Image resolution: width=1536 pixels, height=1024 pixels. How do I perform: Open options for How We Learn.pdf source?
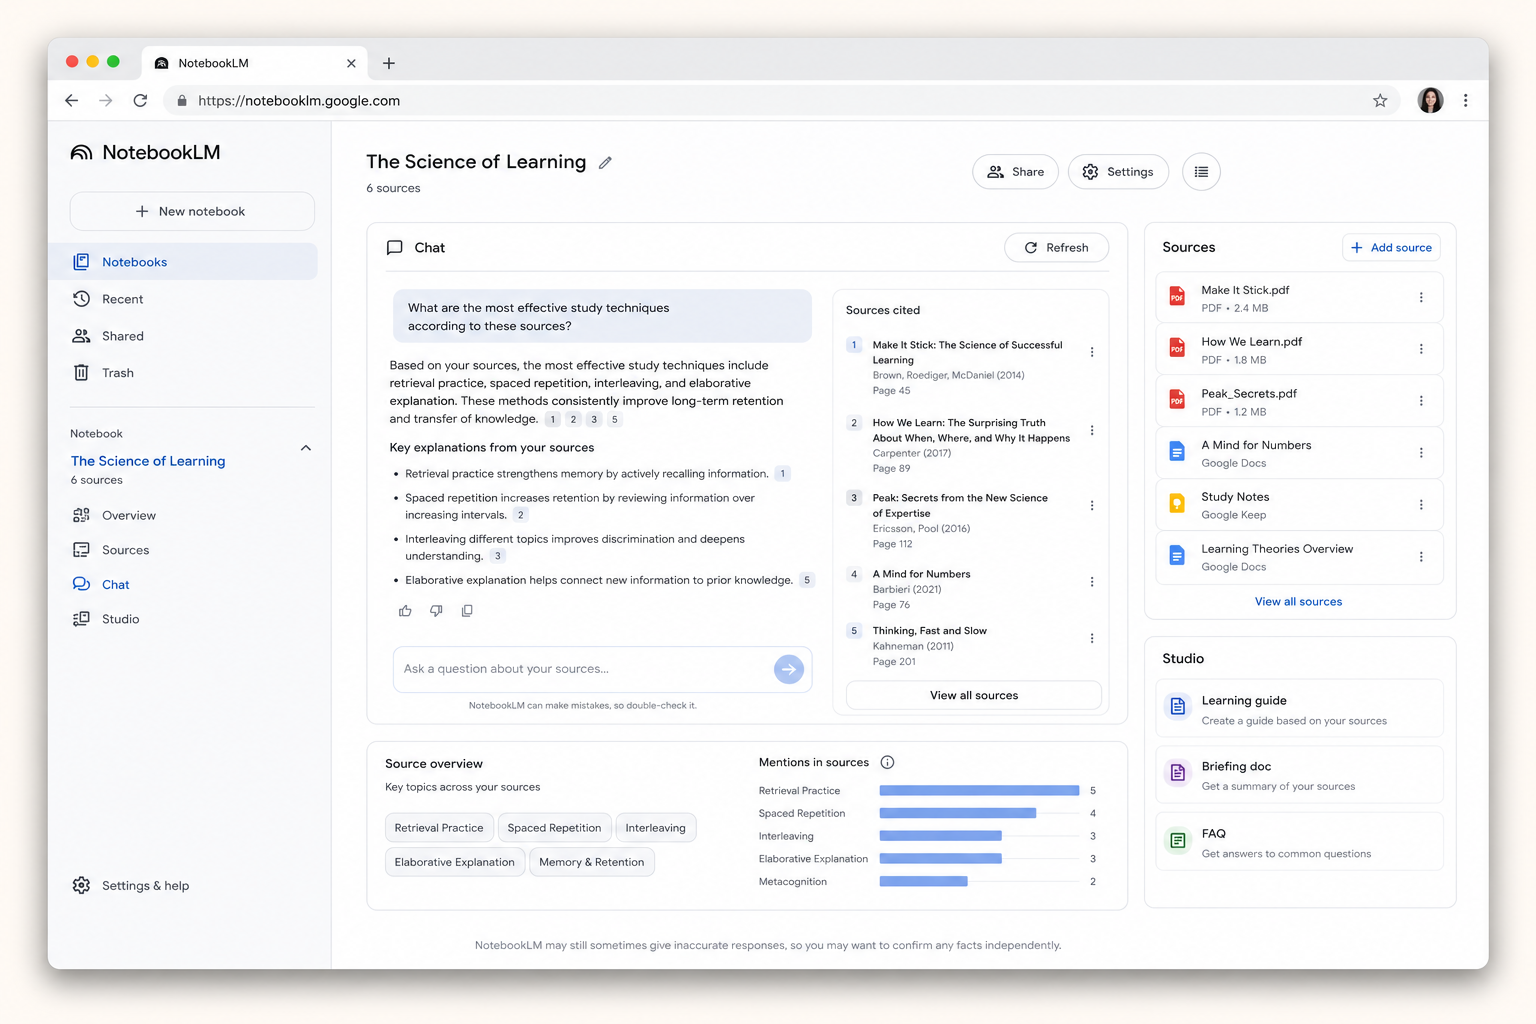click(x=1421, y=349)
